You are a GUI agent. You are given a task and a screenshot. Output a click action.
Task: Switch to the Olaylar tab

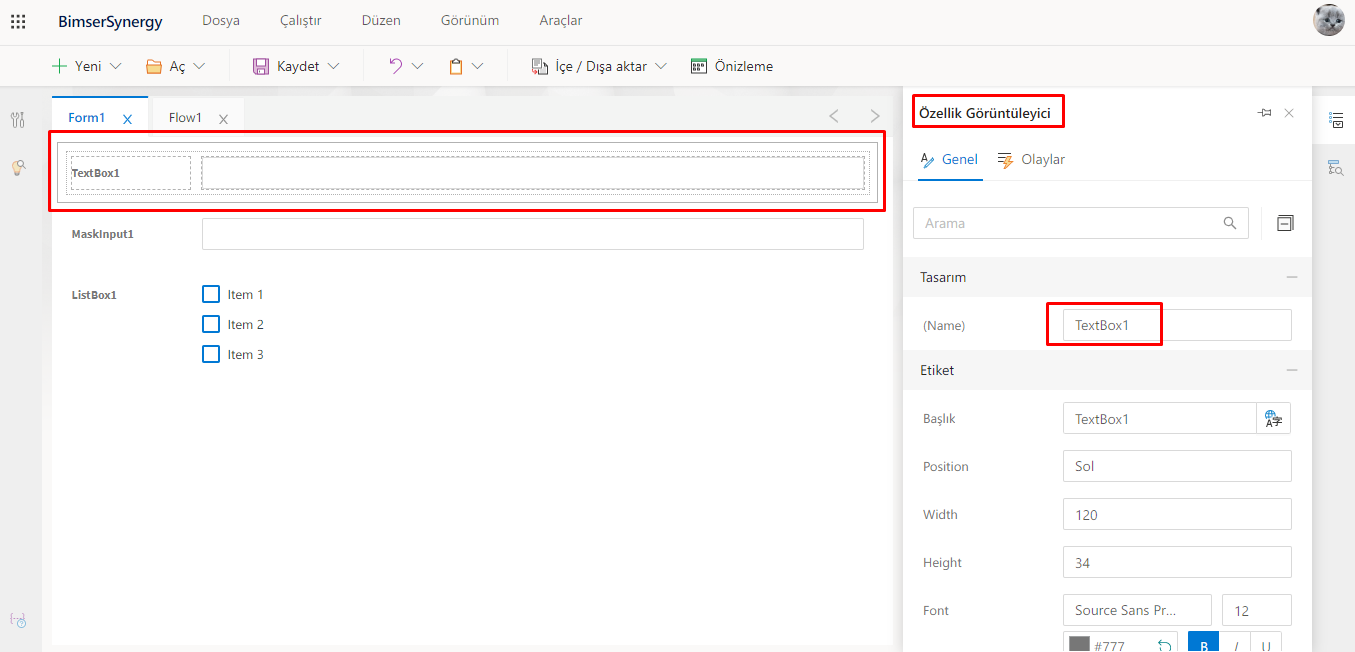point(1031,160)
